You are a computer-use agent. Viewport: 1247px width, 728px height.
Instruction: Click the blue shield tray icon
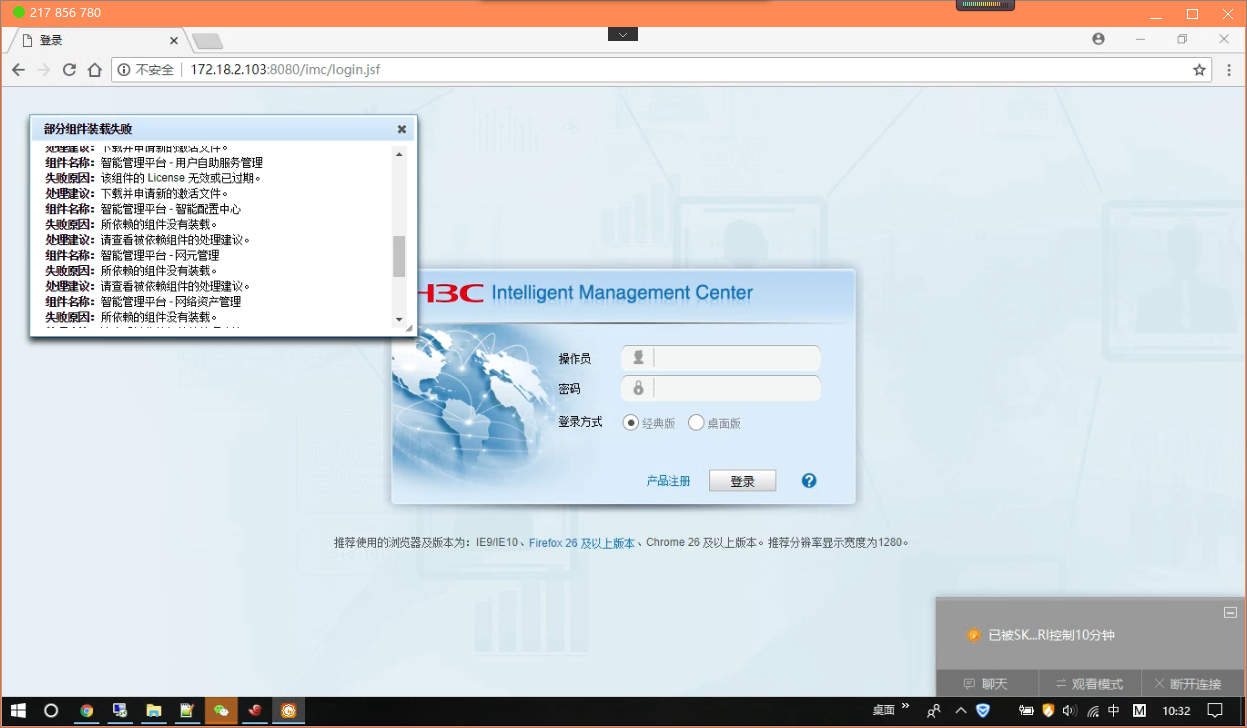983,711
